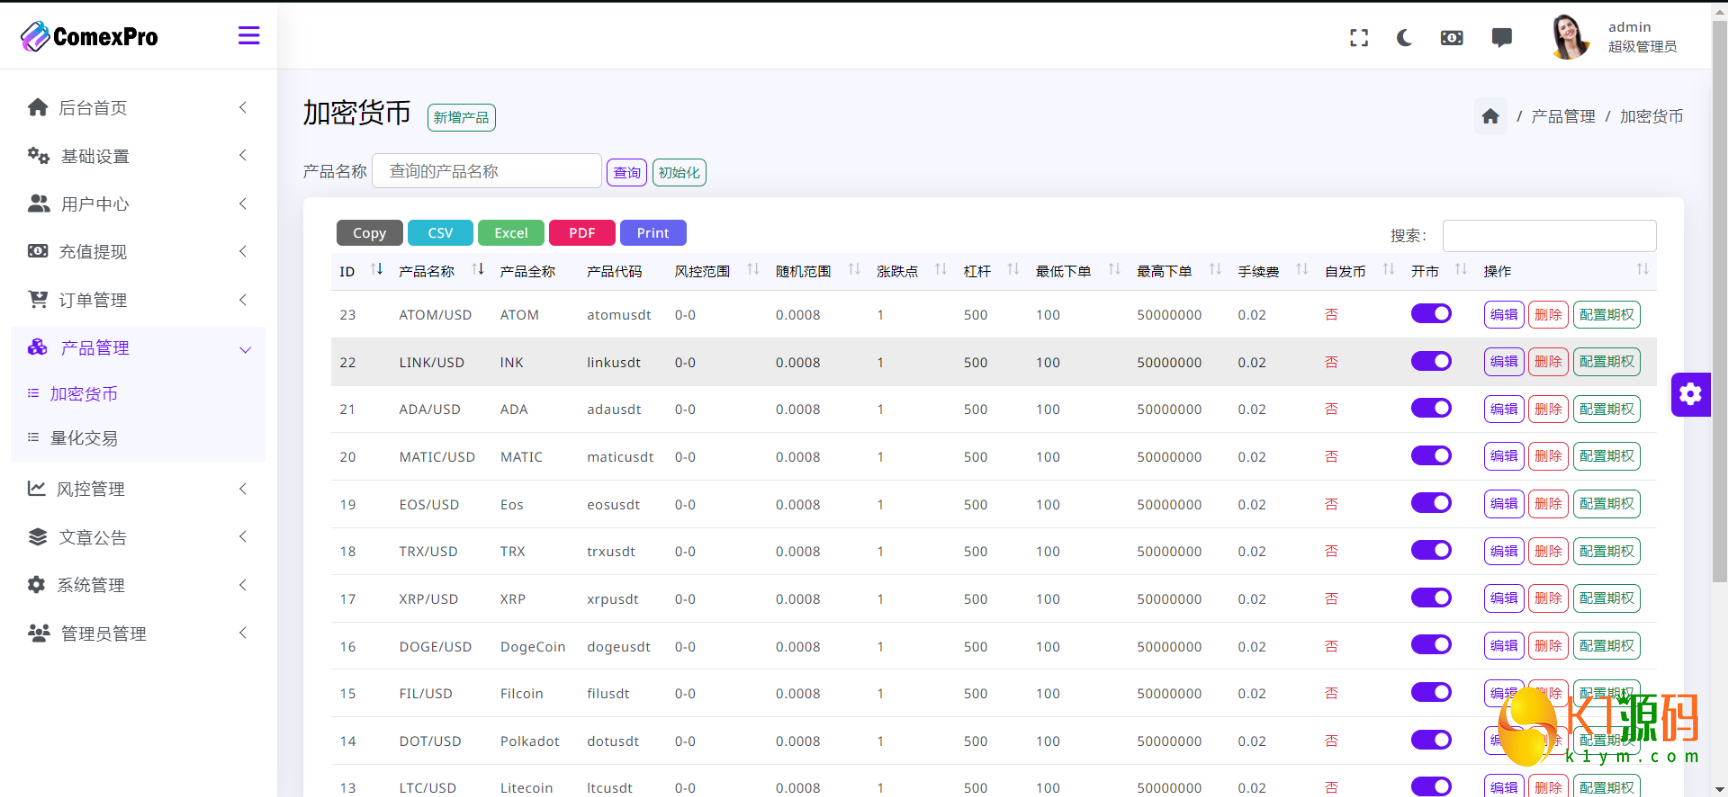Click the 产品名称 query input field
Screen dimensions: 1728x797
click(486, 171)
